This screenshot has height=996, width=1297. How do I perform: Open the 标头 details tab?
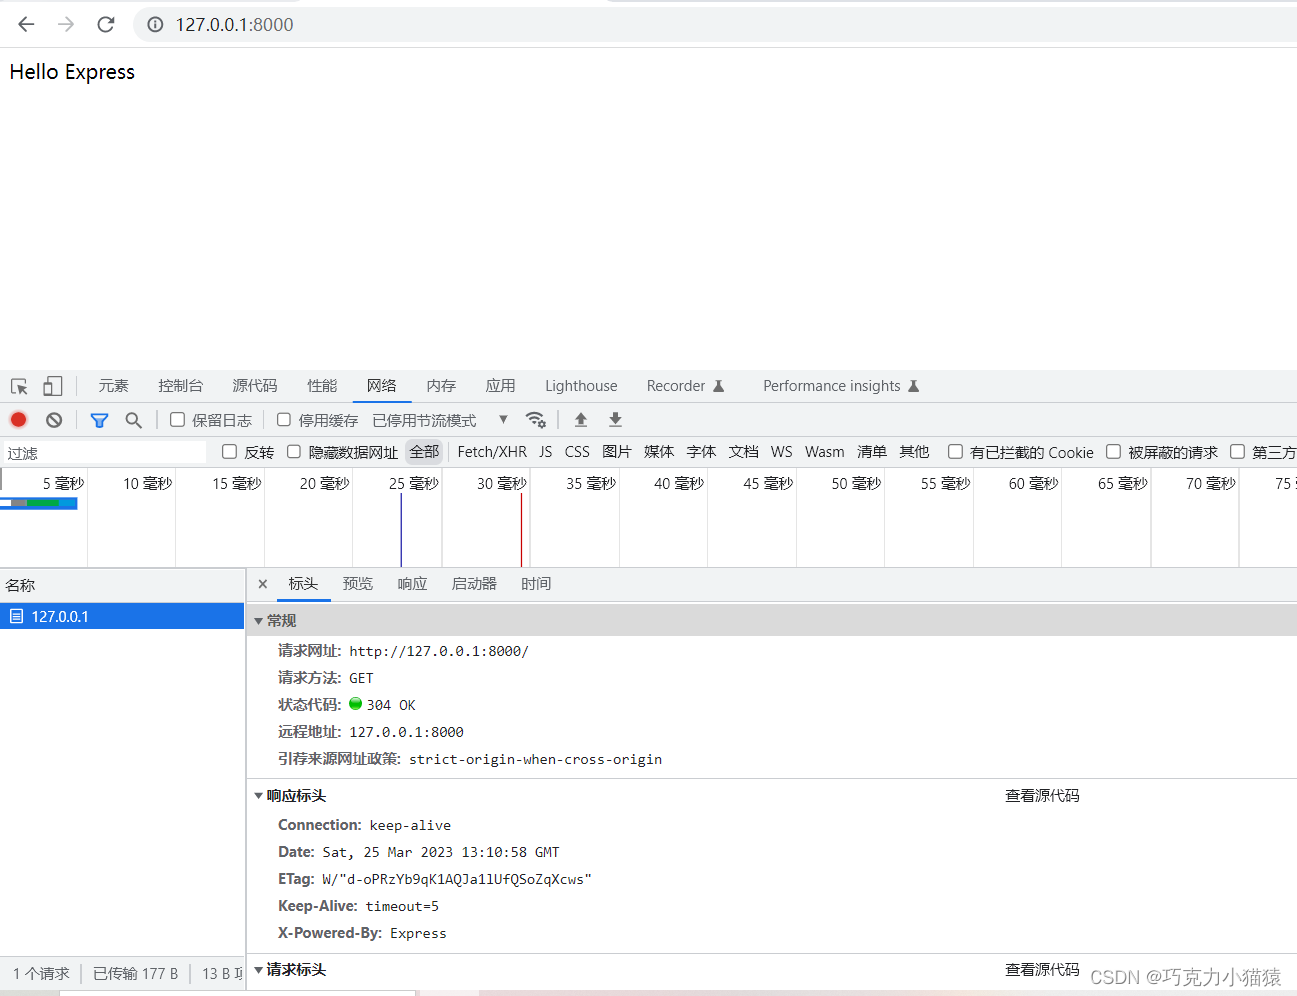pyautogui.click(x=303, y=584)
